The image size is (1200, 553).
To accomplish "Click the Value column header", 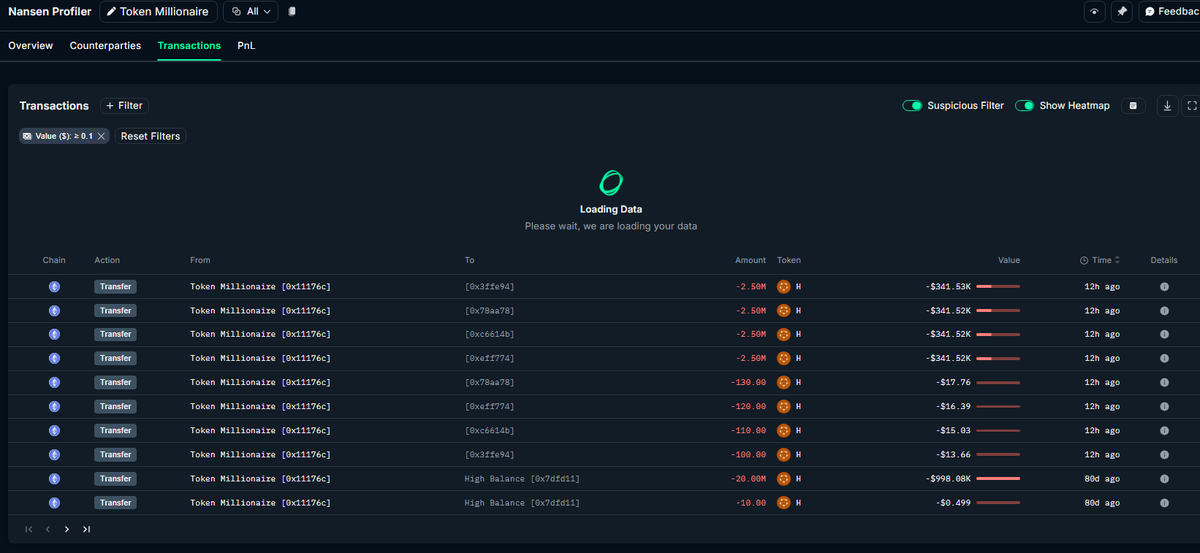I will (1008, 260).
